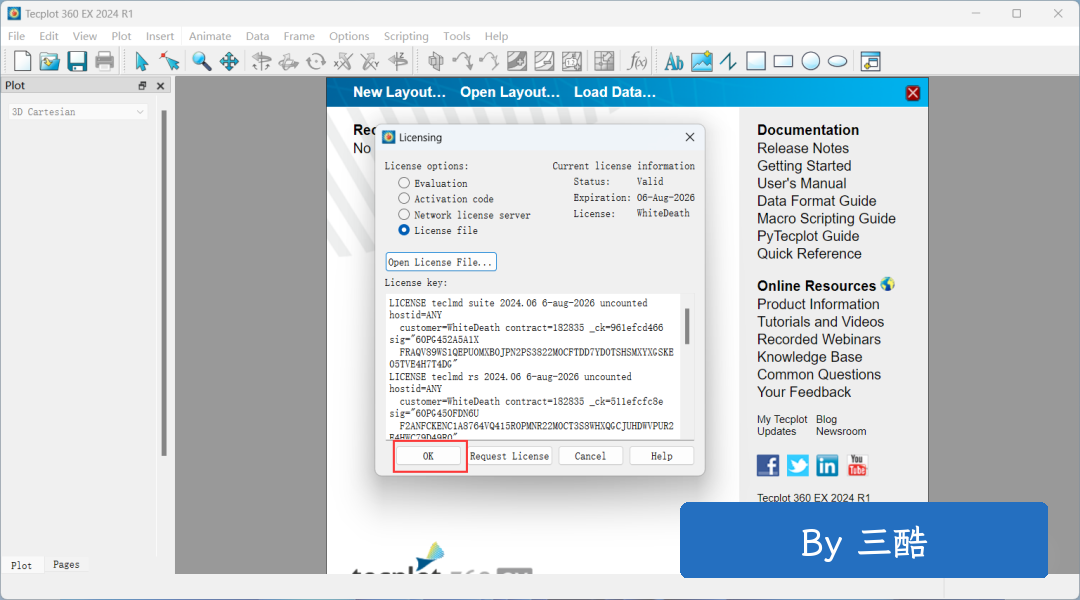Click the Create New Frame toolbar icon
The height and width of the screenshot is (600, 1080).
(x=871, y=61)
